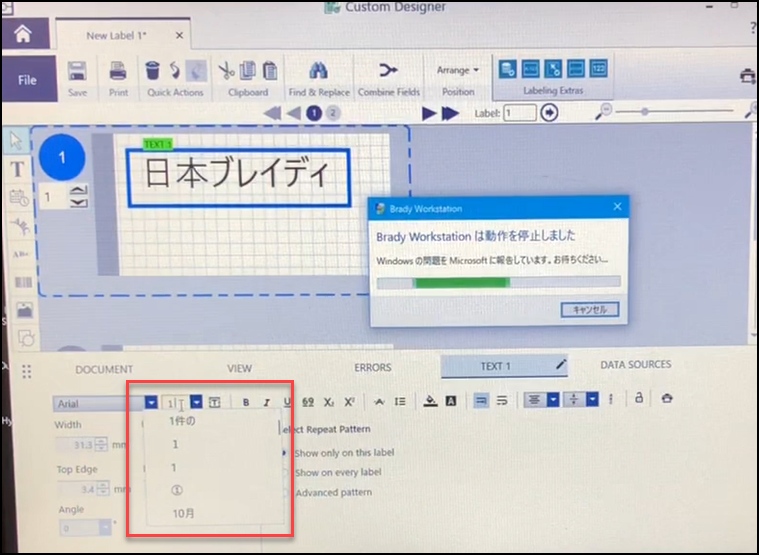Viewport: 759px width, 555px height.
Task: Click the '123' serialization icon in Labeling Extras
Action: tap(598, 69)
